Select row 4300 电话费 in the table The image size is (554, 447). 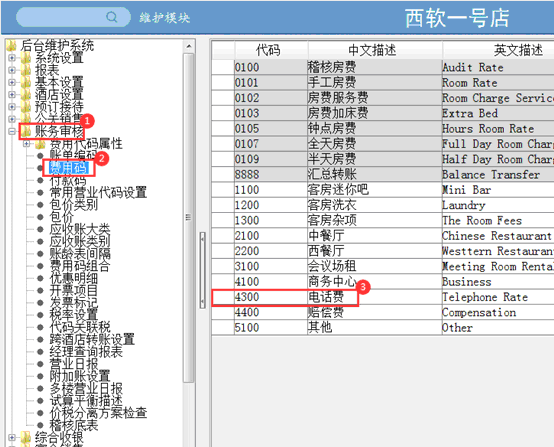point(383,297)
